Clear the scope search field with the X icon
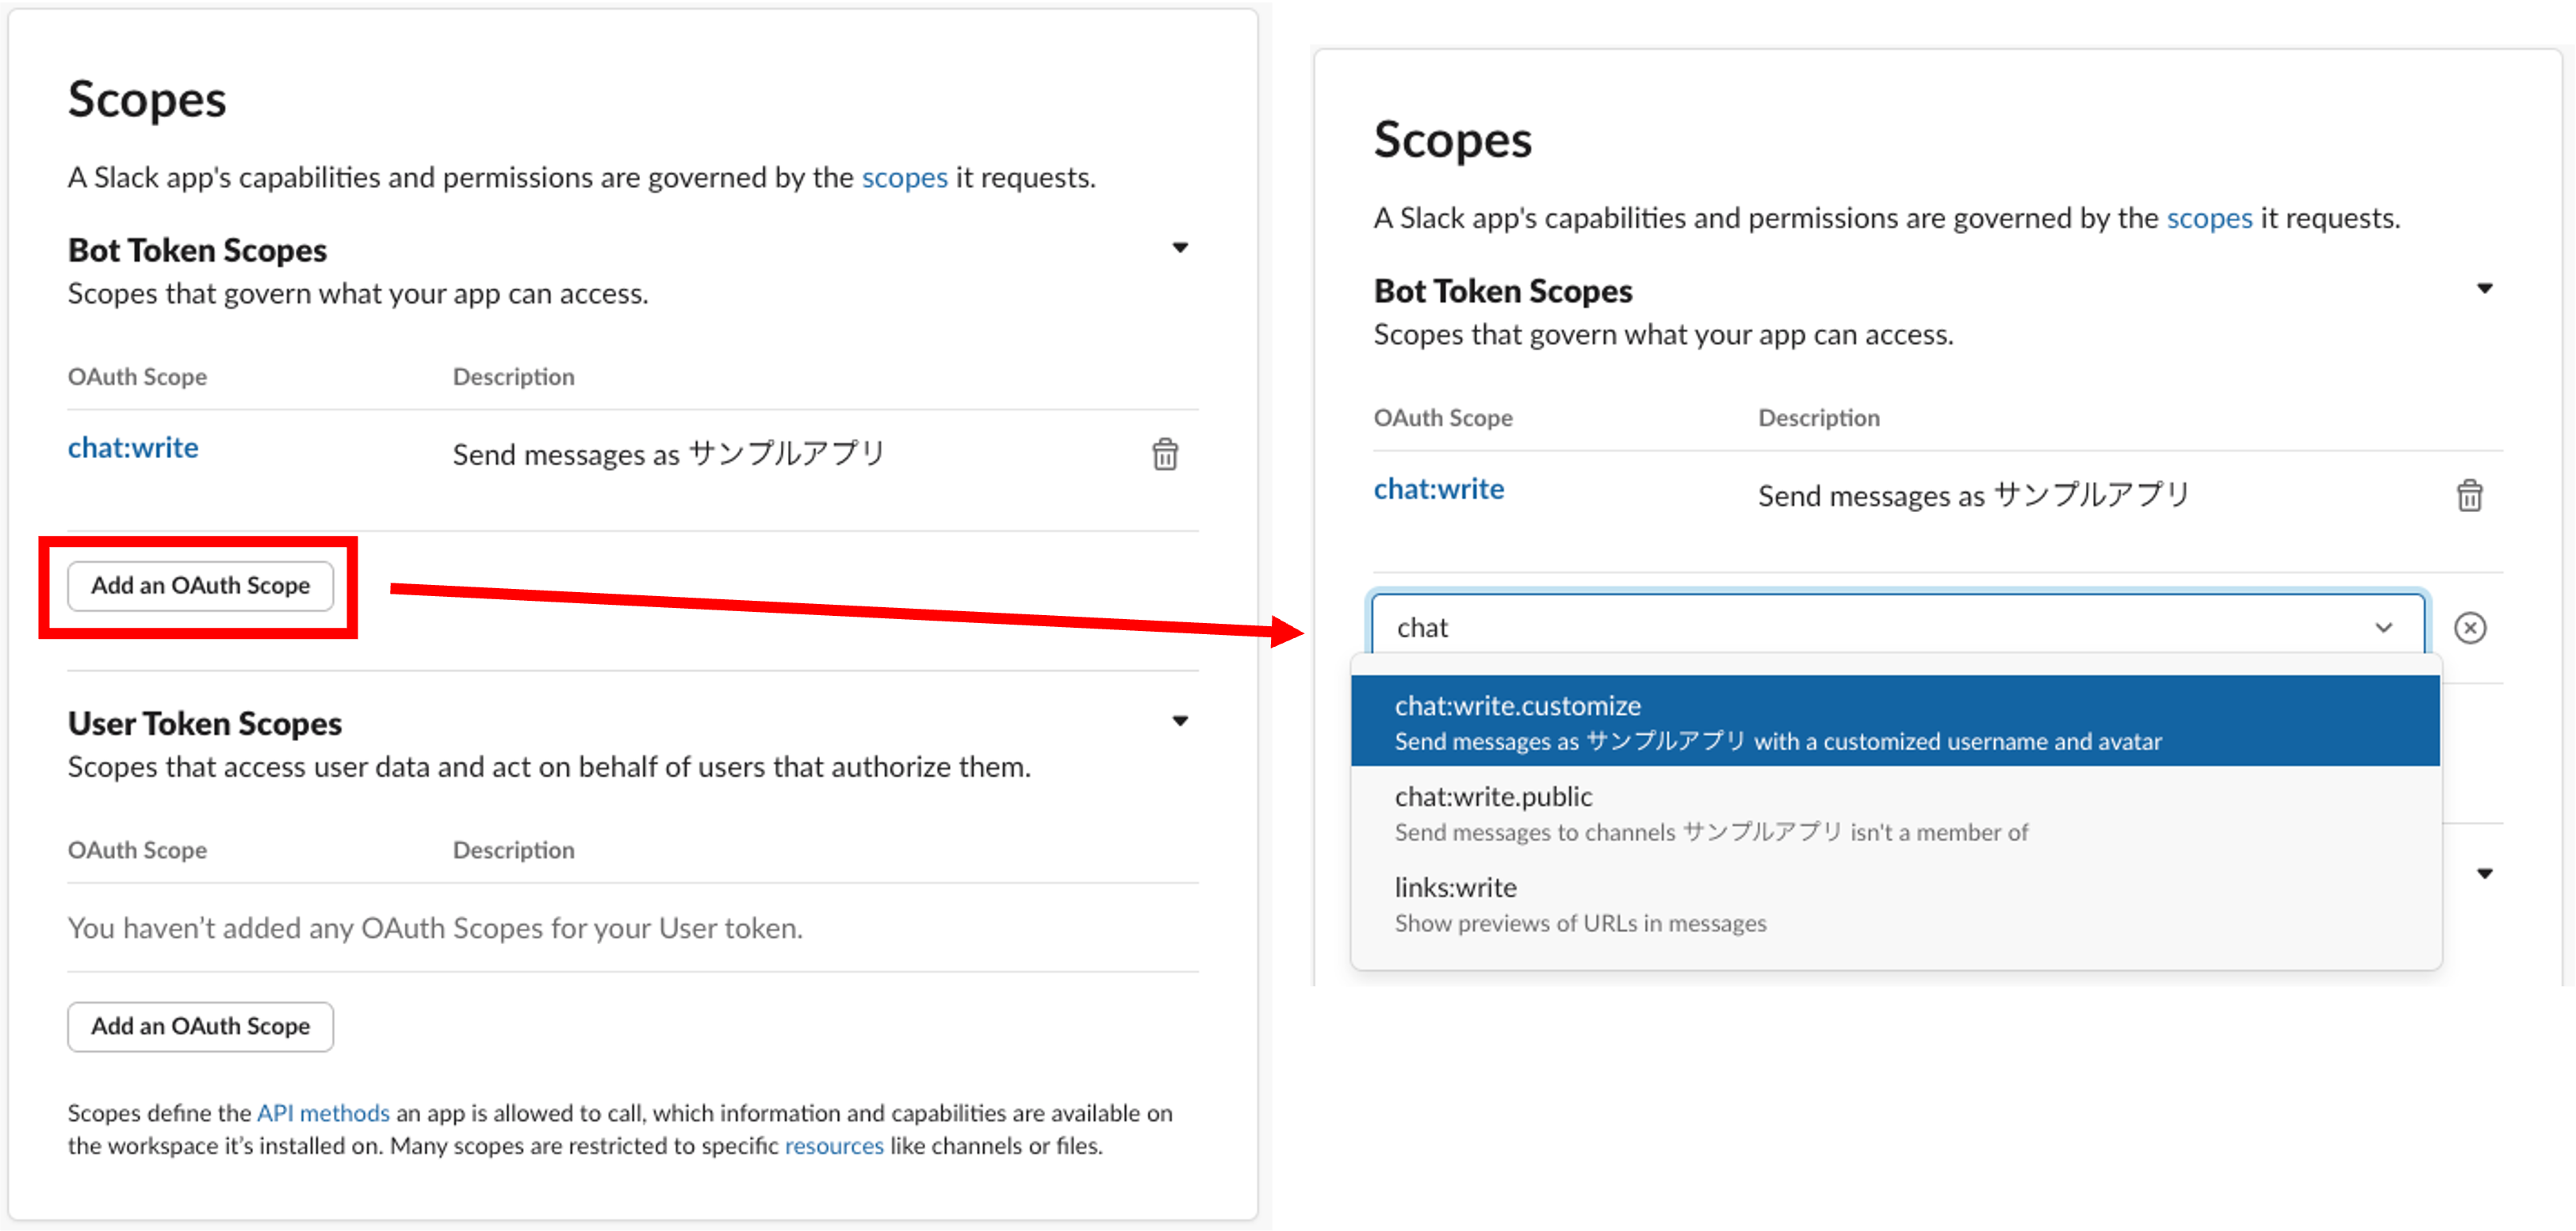Image resolution: width=2576 pixels, height=1231 pixels. (x=2470, y=628)
